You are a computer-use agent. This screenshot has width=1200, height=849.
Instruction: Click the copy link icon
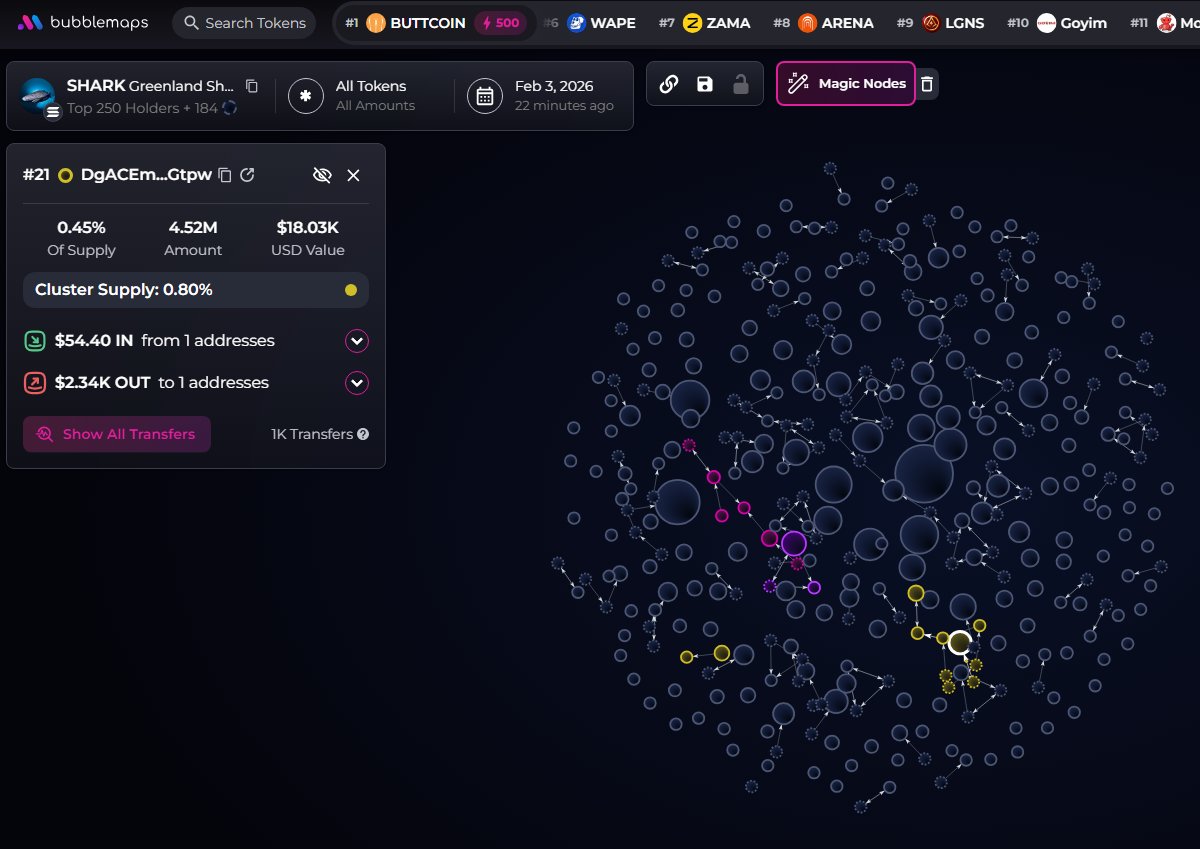(669, 84)
